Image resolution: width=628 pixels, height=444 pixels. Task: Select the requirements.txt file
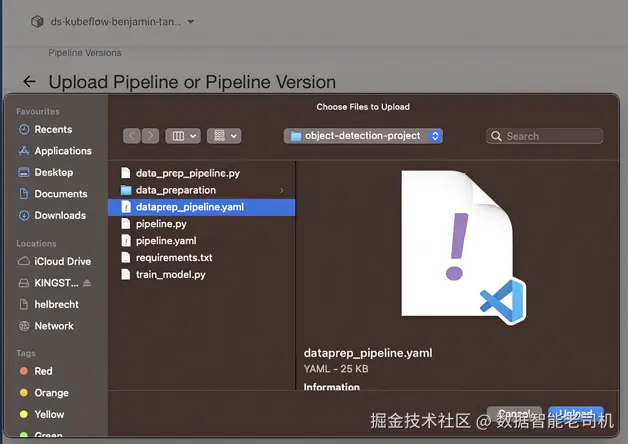tap(201, 257)
